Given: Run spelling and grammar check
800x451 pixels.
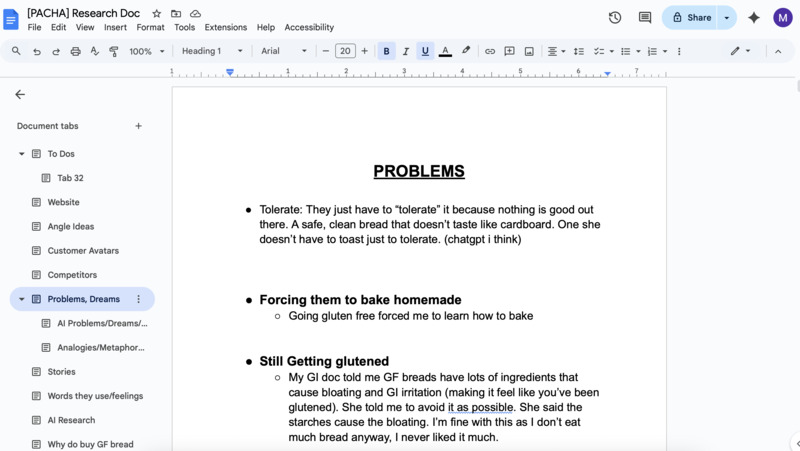Looking at the screenshot, I should [94, 51].
